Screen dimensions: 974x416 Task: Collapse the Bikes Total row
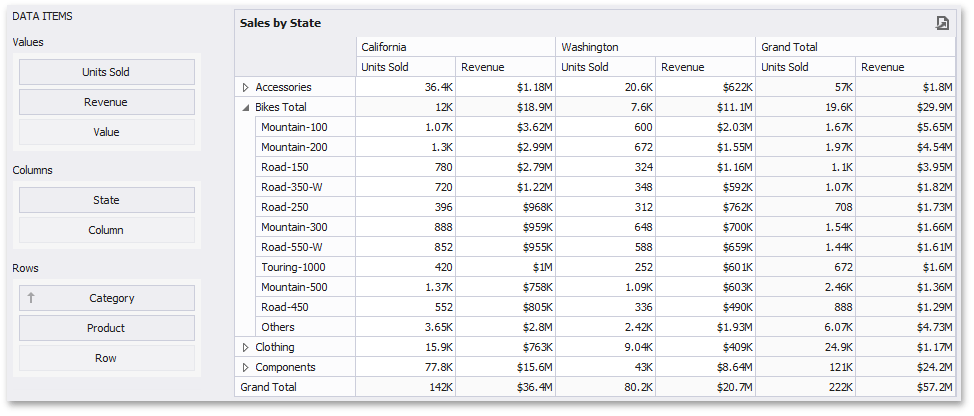[x=246, y=107]
